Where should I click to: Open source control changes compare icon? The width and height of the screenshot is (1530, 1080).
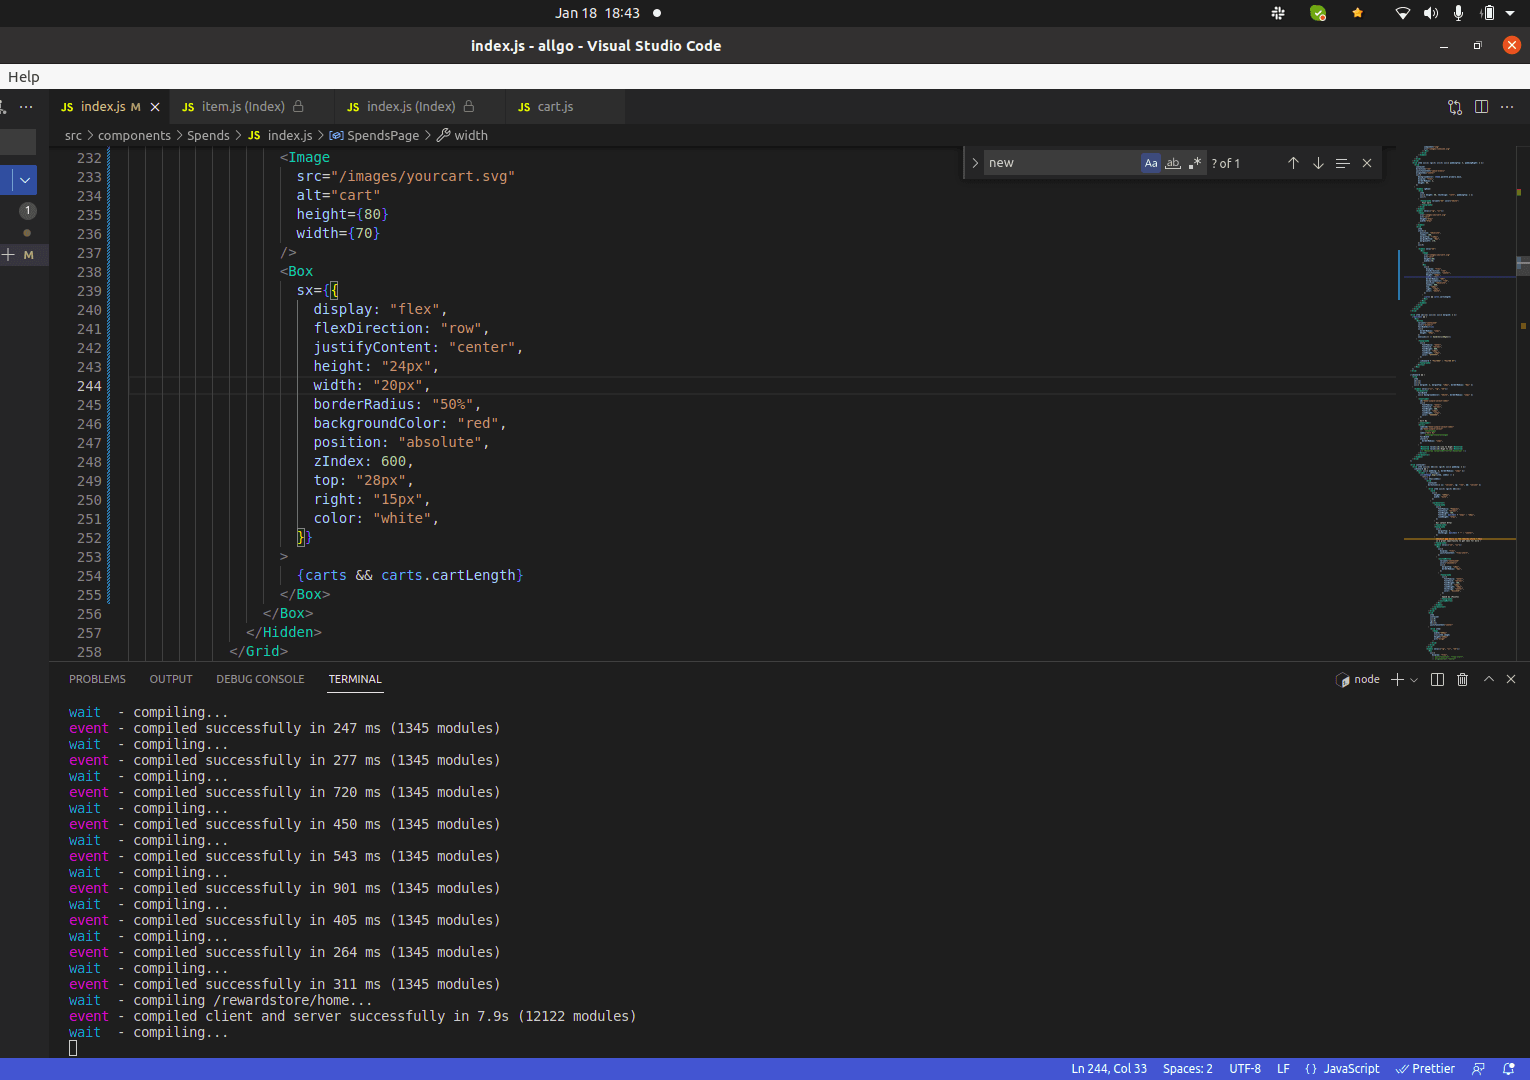(1455, 107)
